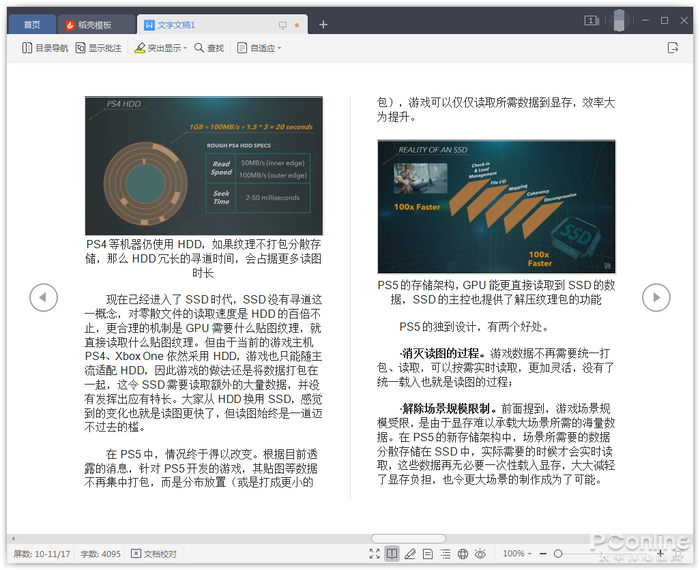Click the 屏数 10-11/17 page indicator
700x570 pixels.
point(42,554)
